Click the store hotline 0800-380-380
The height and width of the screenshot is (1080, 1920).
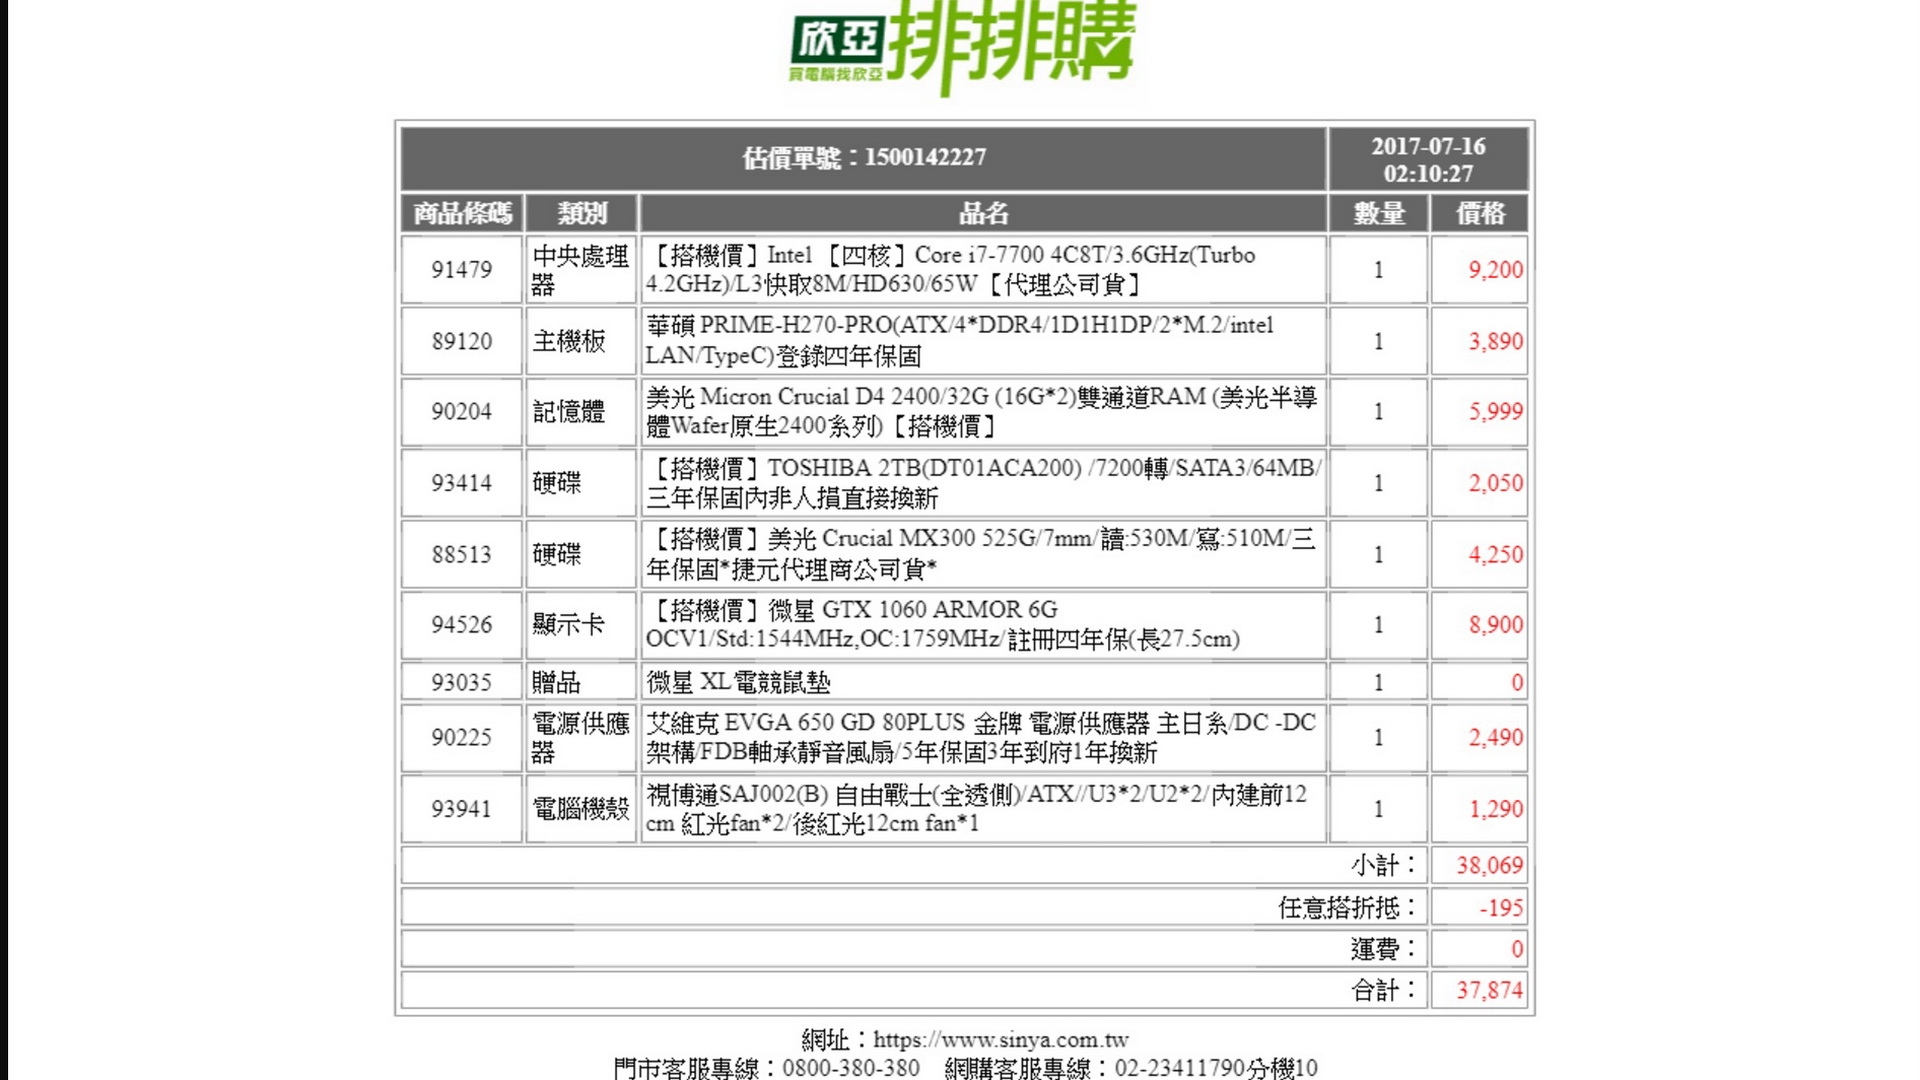pos(851,1068)
